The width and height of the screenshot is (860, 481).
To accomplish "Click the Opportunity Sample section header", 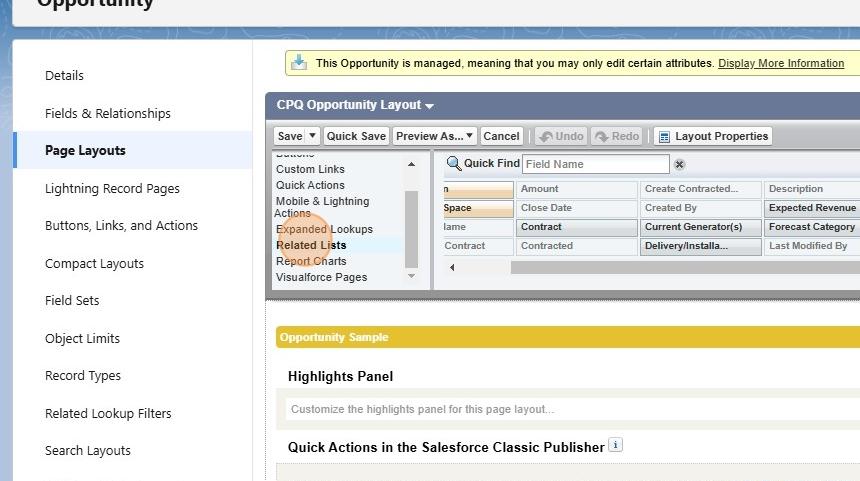I will 568,337.
